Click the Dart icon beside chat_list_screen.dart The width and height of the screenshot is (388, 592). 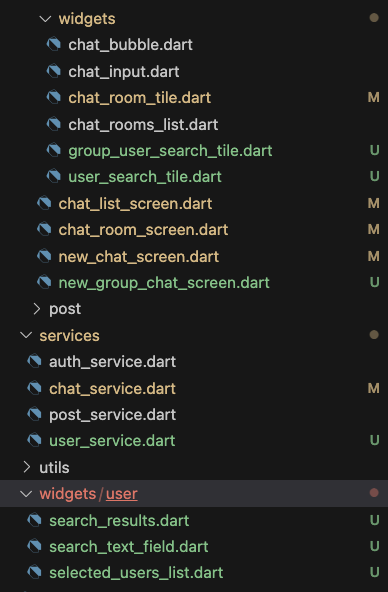coord(44,203)
